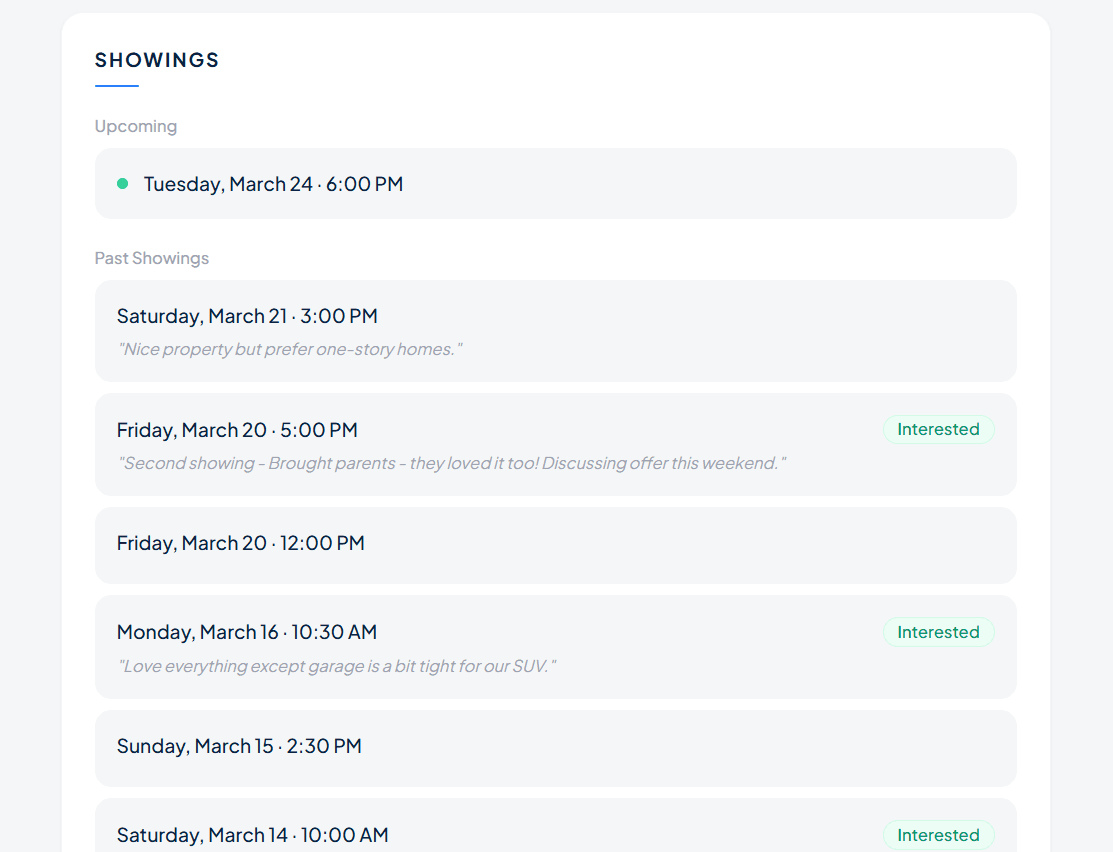This screenshot has width=1113, height=852.
Task: Click the "Second showing - Brought parents" feedback note
Action: [x=452, y=463]
